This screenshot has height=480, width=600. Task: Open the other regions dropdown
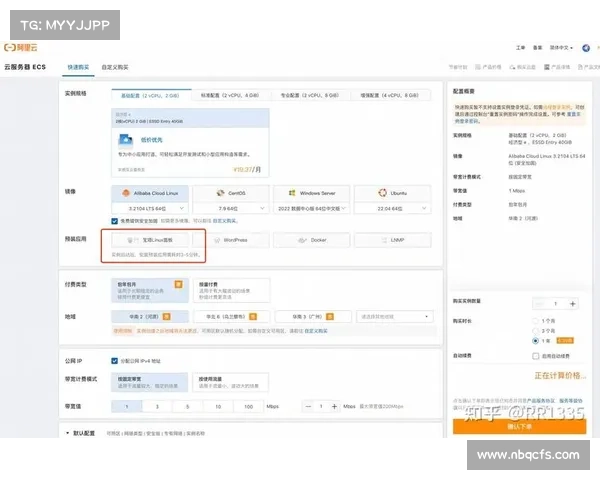click(x=395, y=317)
